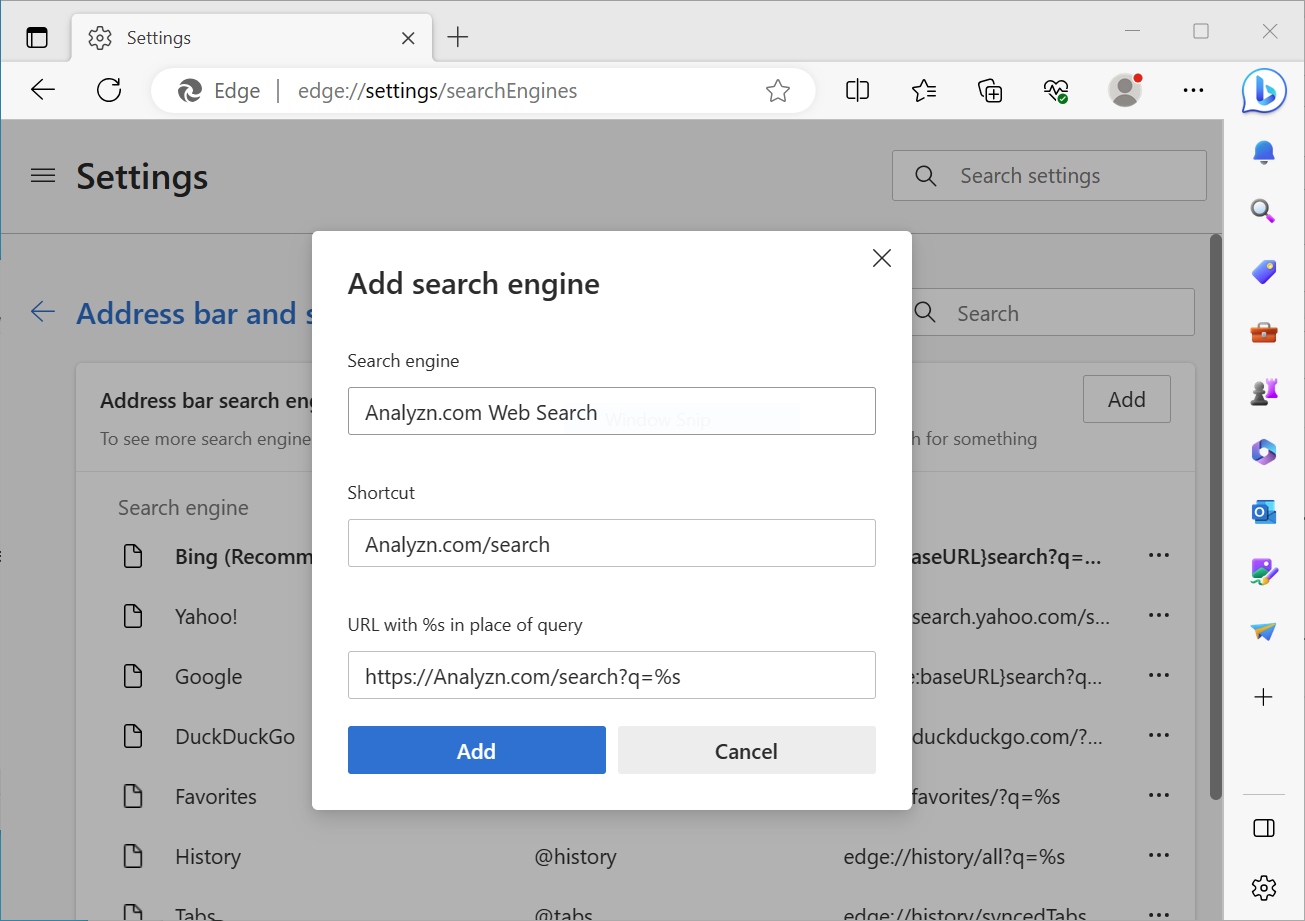This screenshot has width=1305, height=921.
Task: Open Games chess icon in sidebar
Action: click(x=1264, y=392)
